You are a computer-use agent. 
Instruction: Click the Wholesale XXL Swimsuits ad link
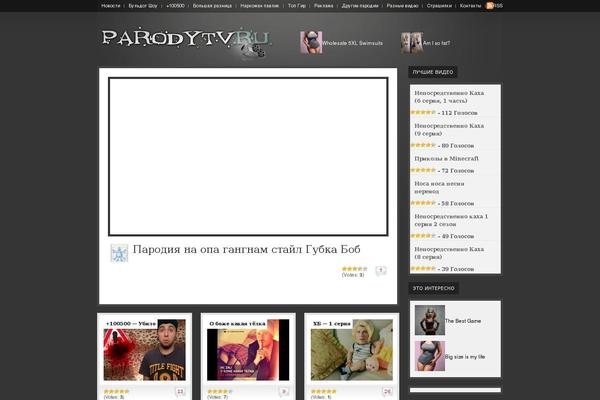[352, 43]
